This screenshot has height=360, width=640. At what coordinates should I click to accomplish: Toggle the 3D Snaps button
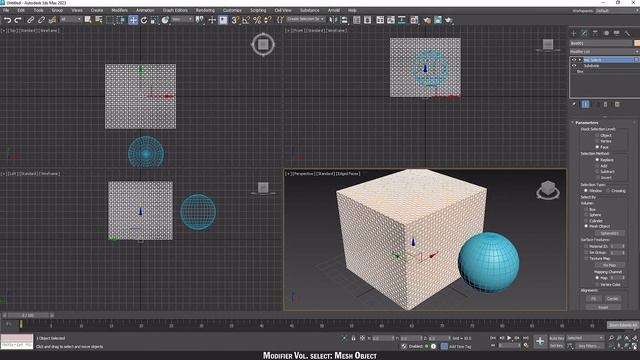pyautogui.click(x=235, y=20)
